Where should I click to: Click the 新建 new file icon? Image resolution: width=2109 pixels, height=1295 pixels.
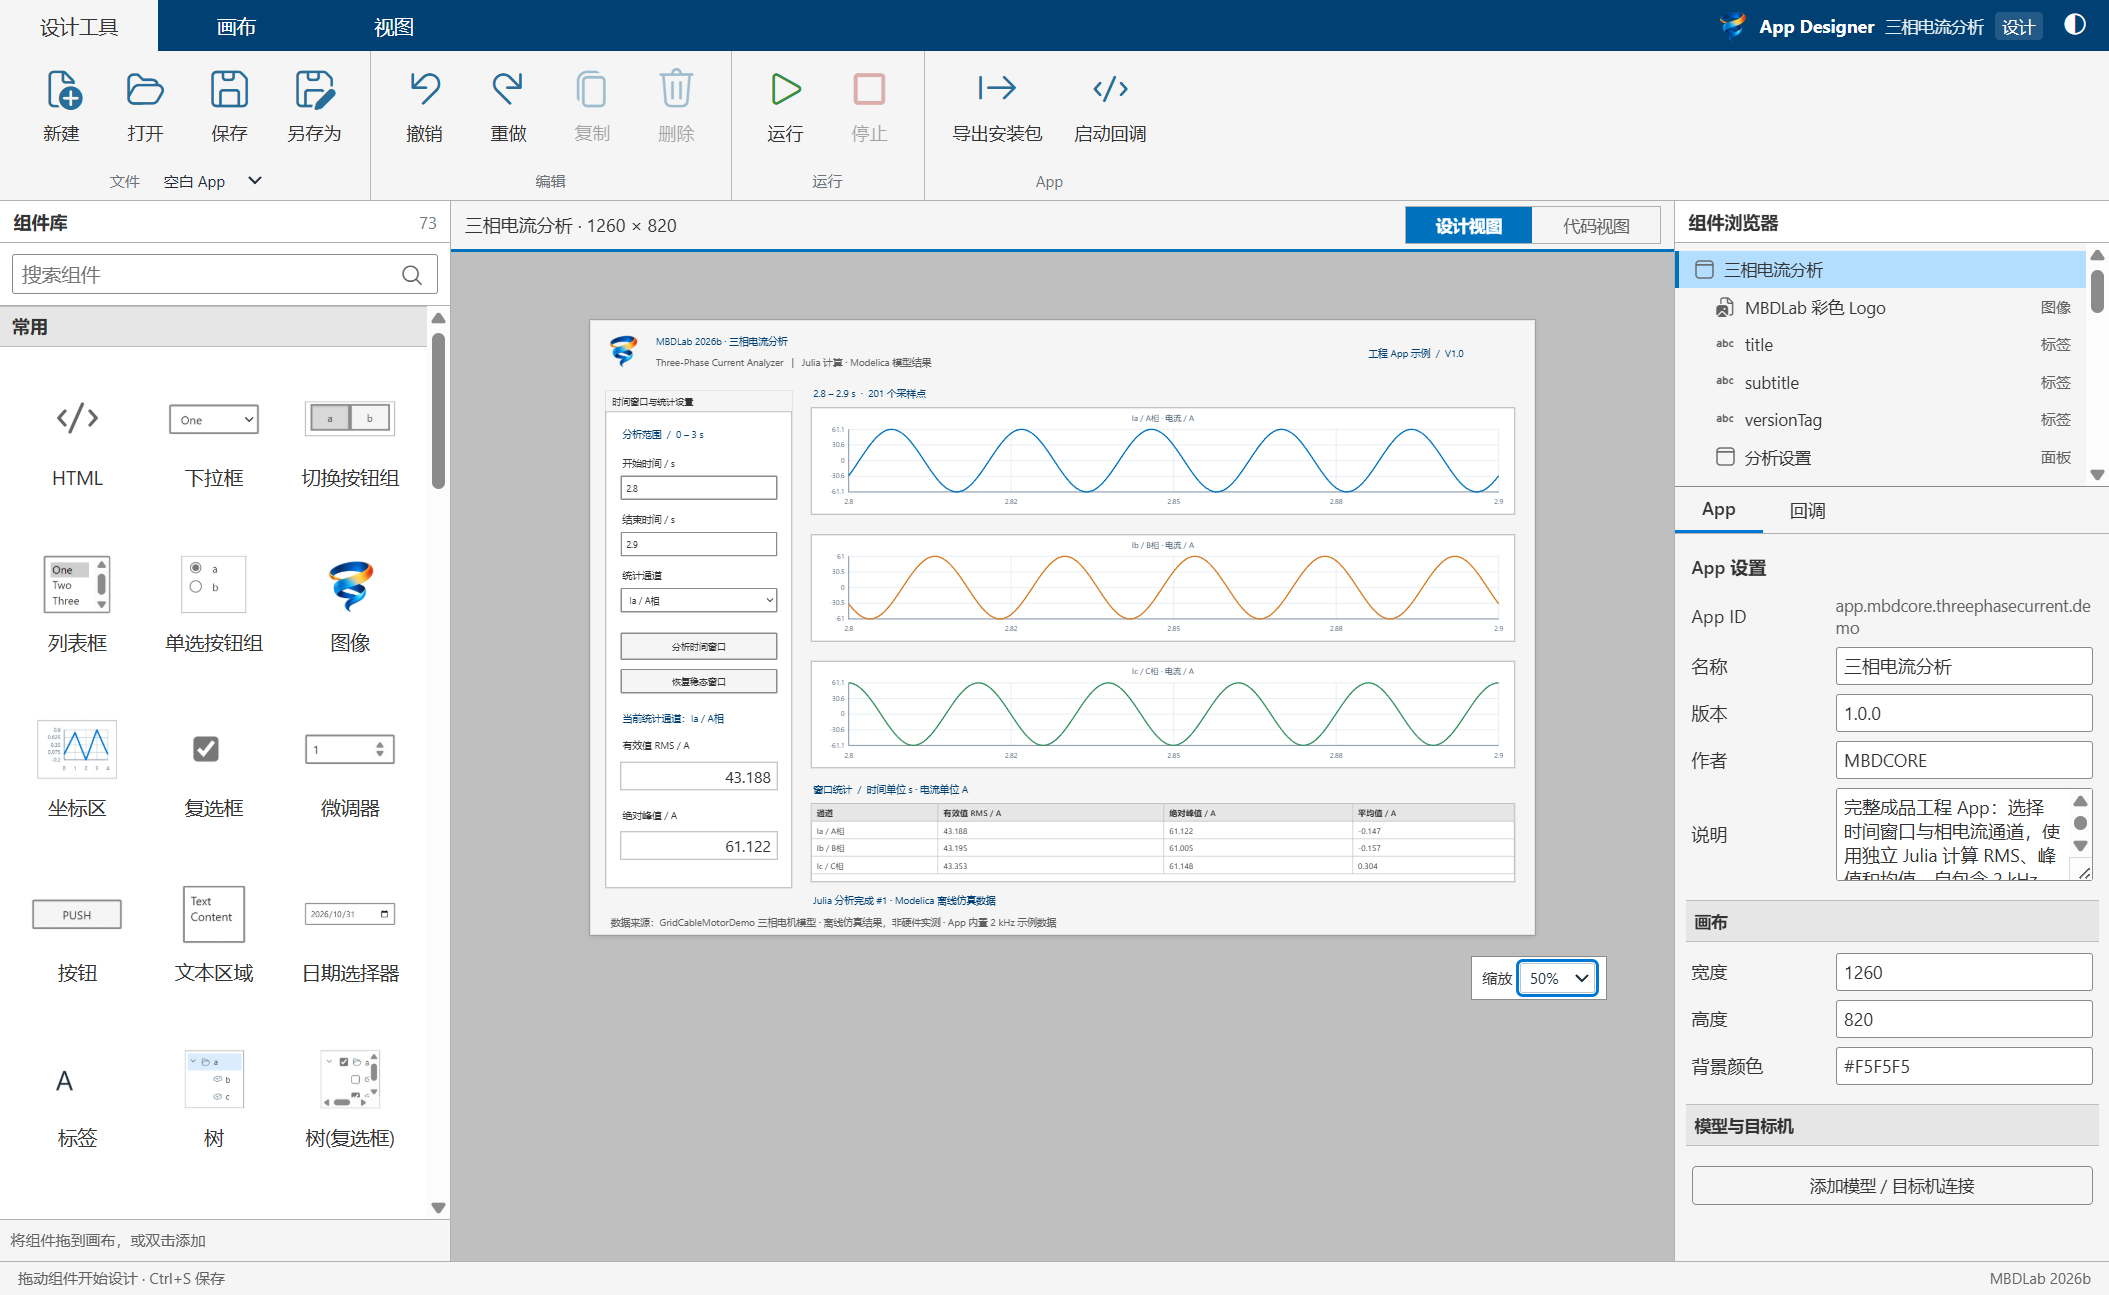[62, 90]
